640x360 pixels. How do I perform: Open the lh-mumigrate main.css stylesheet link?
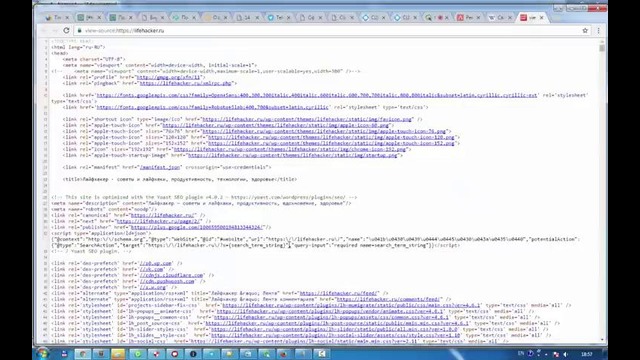[x=351, y=305]
